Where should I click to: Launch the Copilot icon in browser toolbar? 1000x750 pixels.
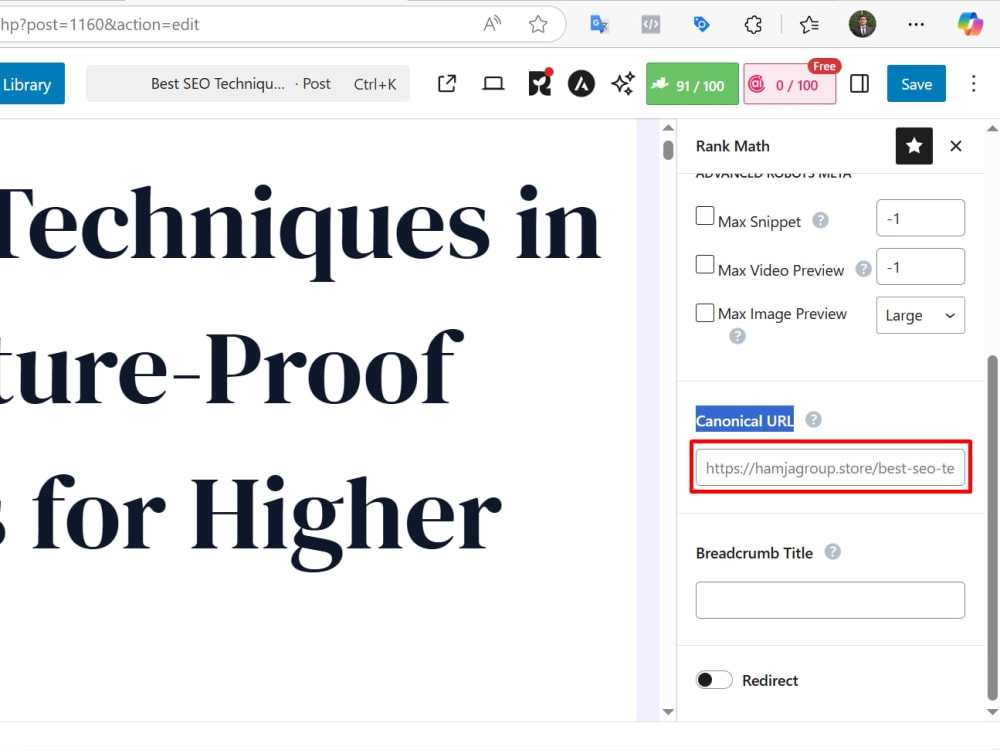click(970, 24)
